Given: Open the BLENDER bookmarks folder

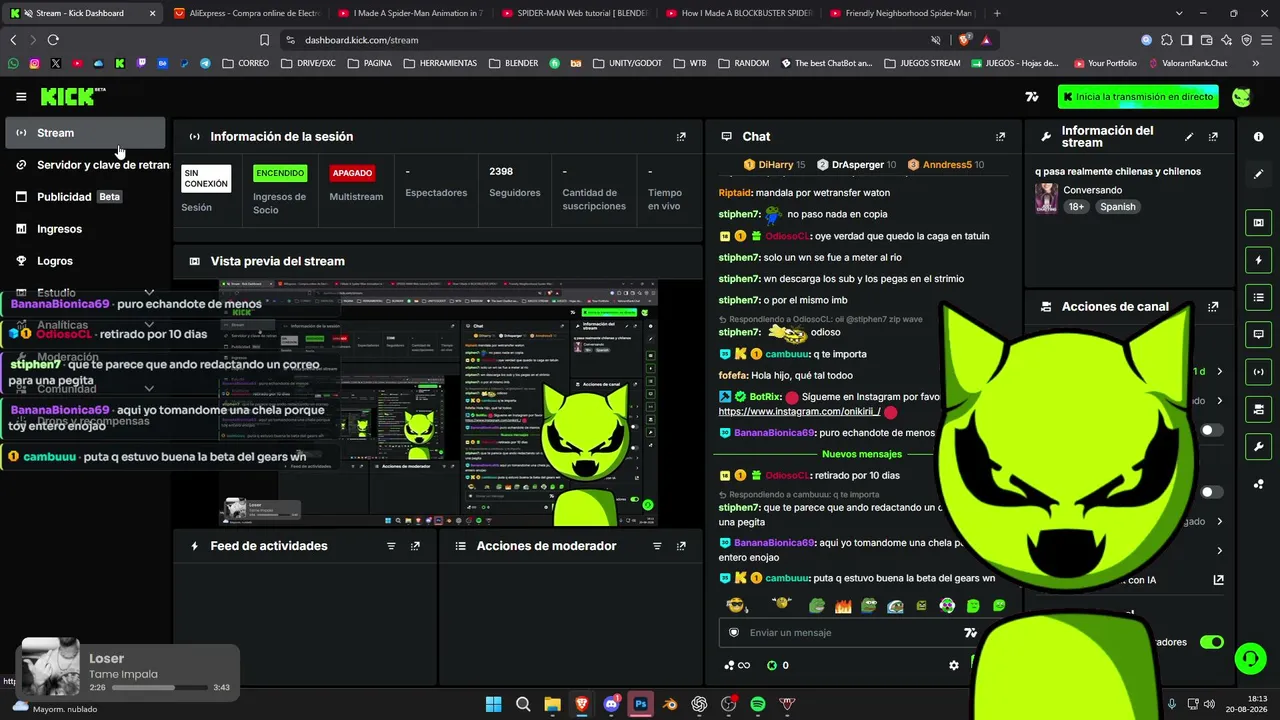Looking at the screenshot, I should (514, 63).
